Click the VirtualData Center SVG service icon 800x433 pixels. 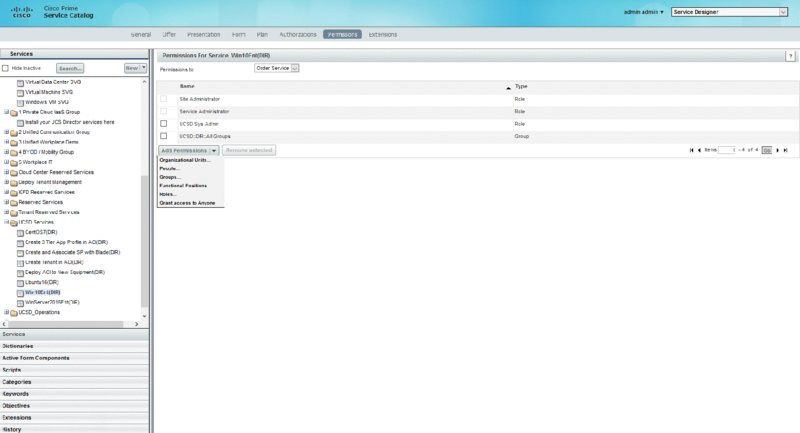tap(20, 83)
